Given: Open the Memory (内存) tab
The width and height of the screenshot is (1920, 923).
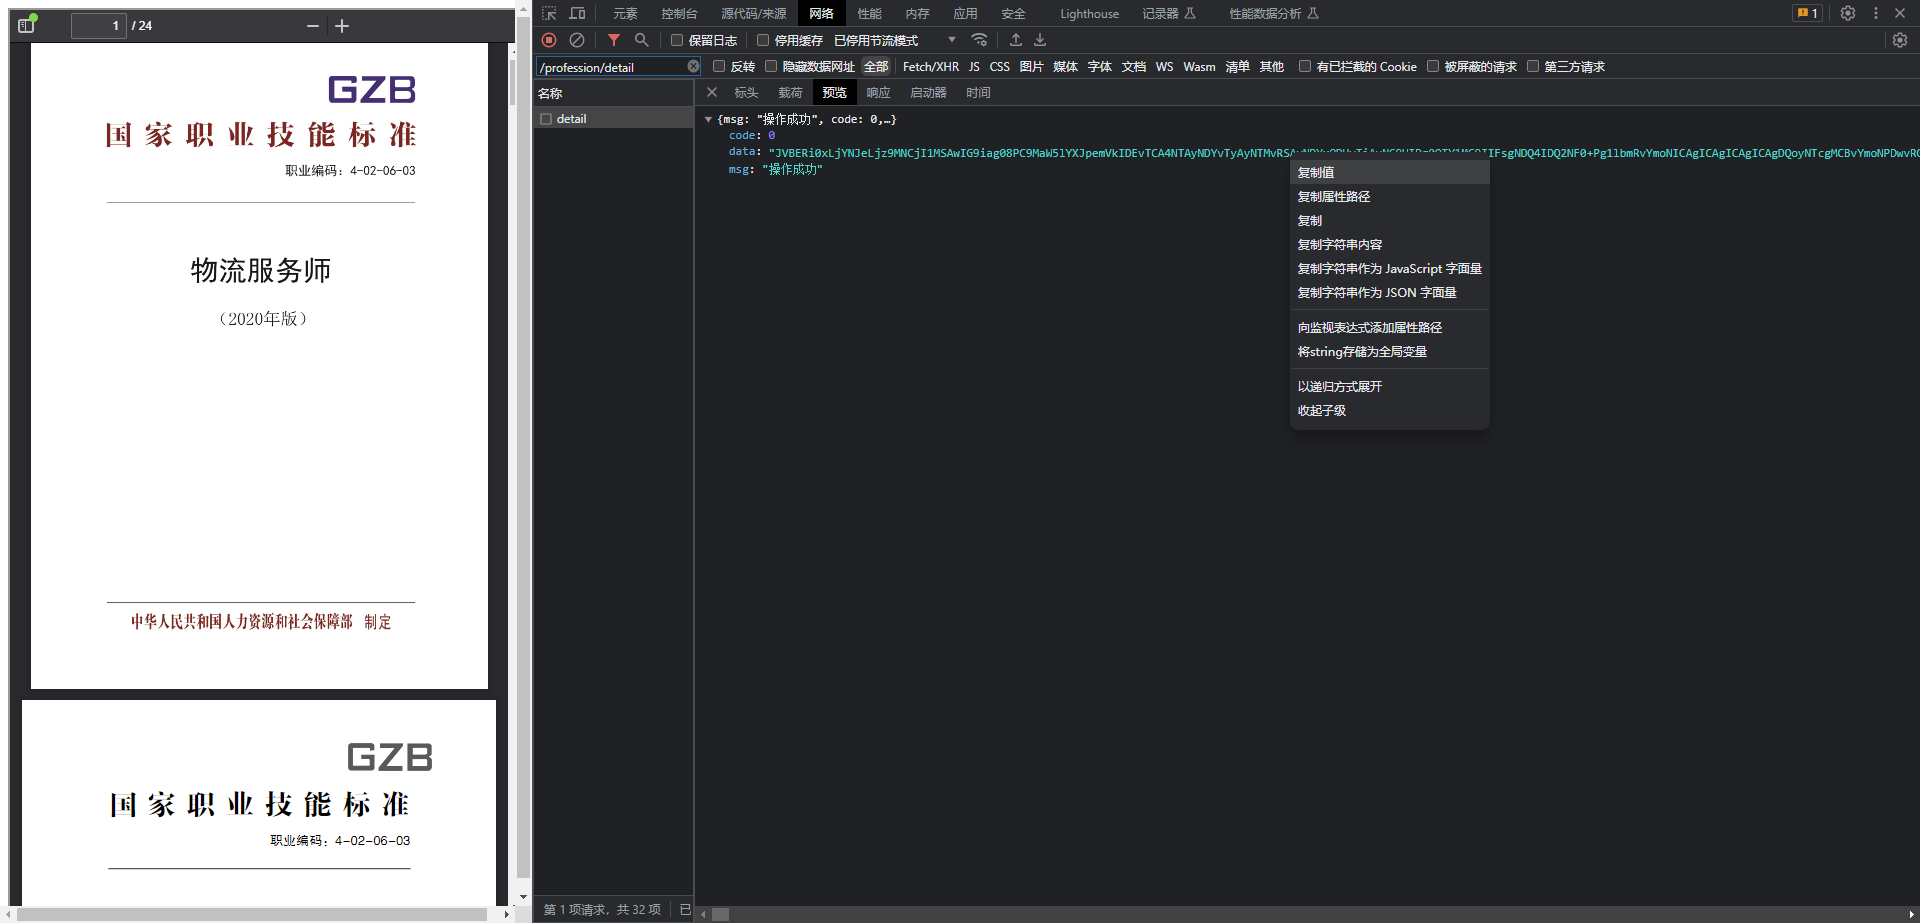Looking at the screenshot, I should (917, 13).
